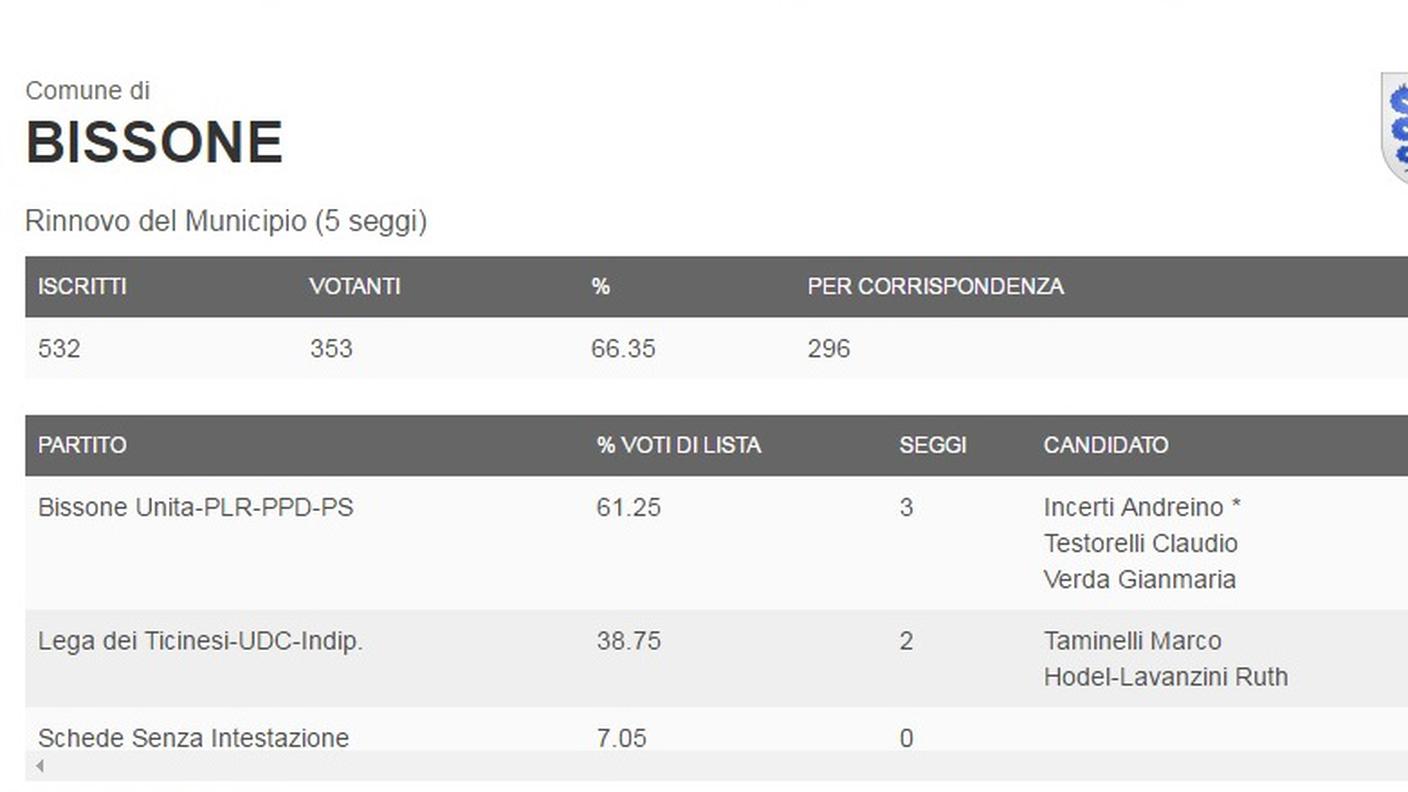Select the Bissone Unita-PLR-PPD-PS party row
1408x792 pixels.
pyautogui.click(x=716, y=543)
